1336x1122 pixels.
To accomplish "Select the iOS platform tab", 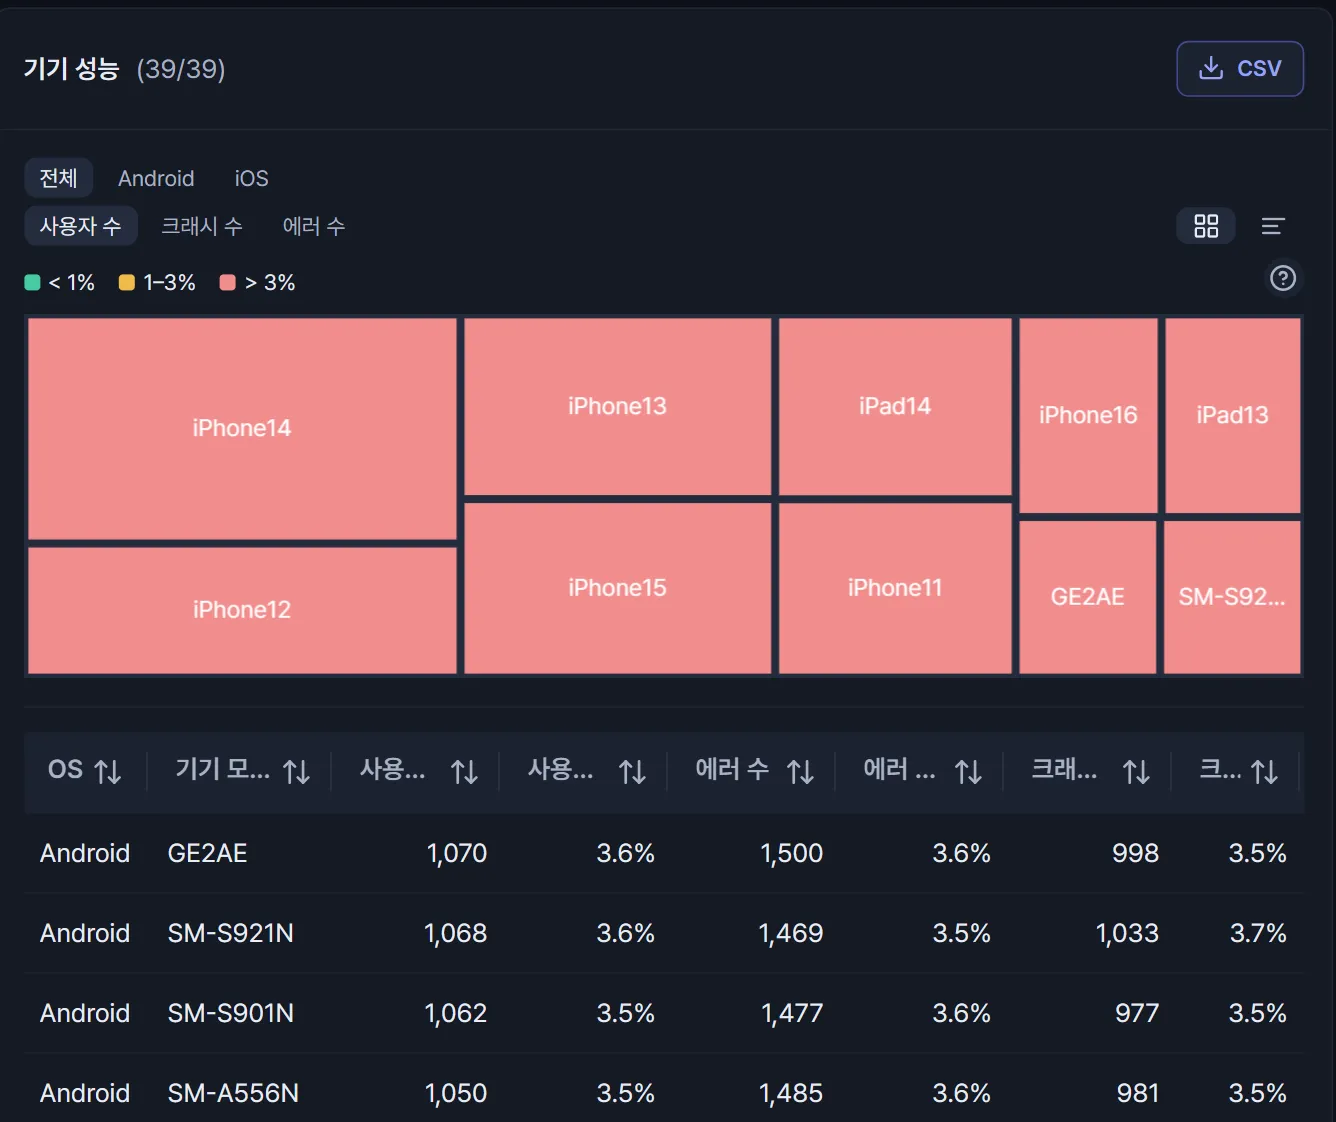I will tap(251, 178).
